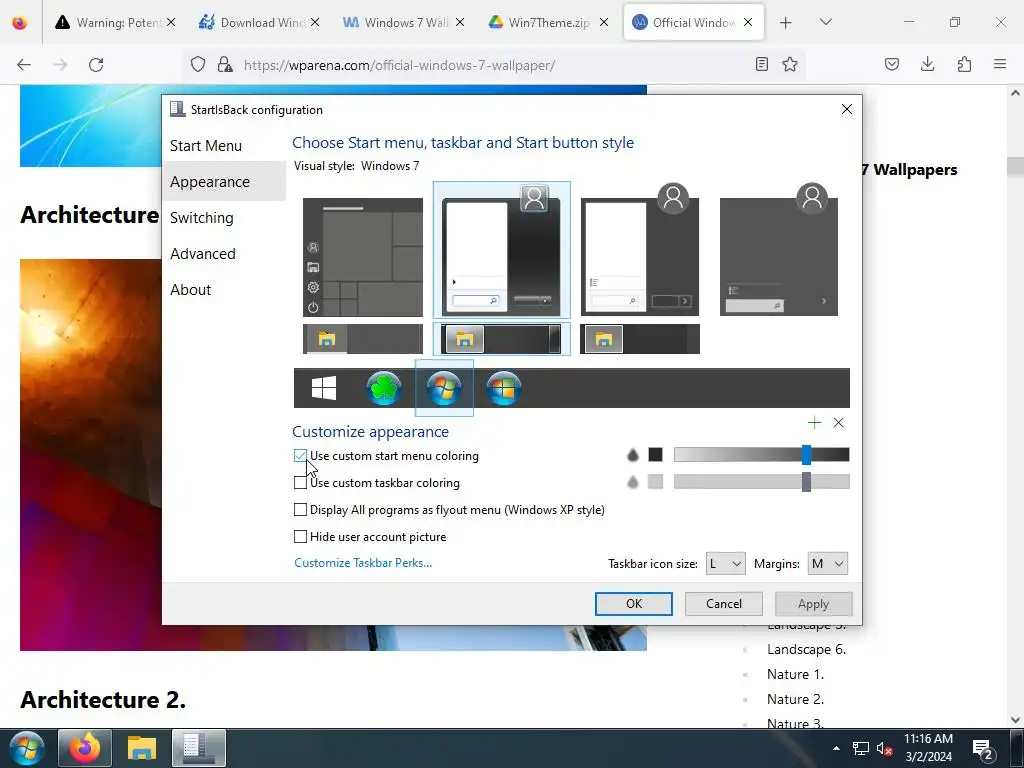The height and width of the screenshot is (768, 1024).
Task: Pick the first taskbar style preview
Action: 362,339
